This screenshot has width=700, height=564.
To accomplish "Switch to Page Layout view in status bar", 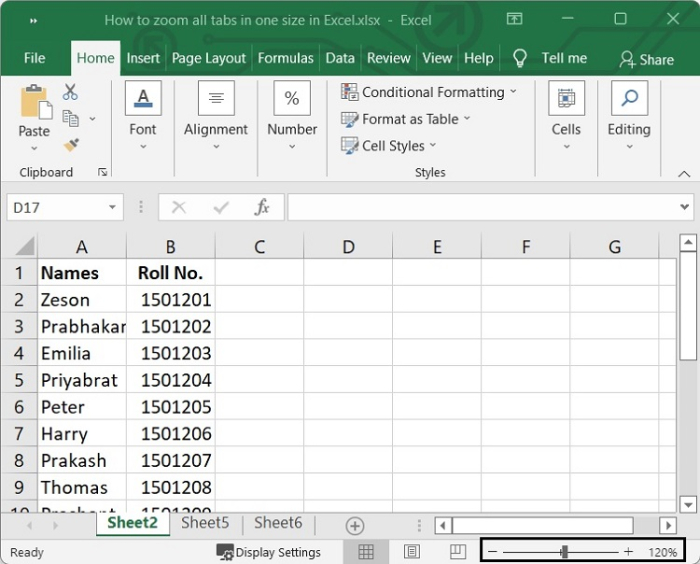I will tap(412, 552).
